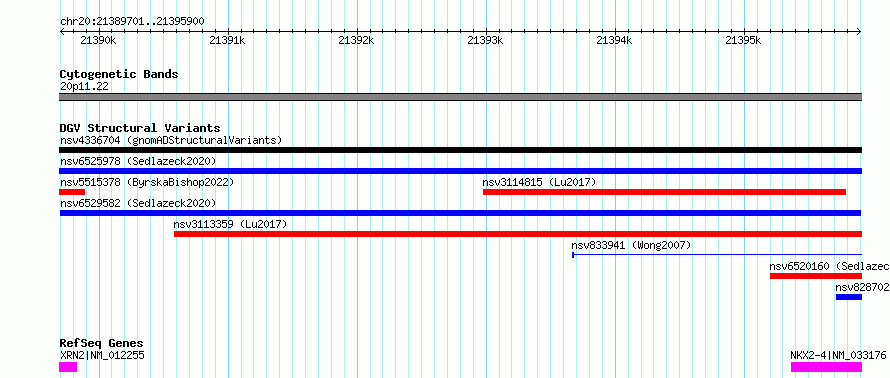Click the chr20:21389701..21395900 coordinate label
The height and width of the screenshot is (378, 890).
pos(132,22)
